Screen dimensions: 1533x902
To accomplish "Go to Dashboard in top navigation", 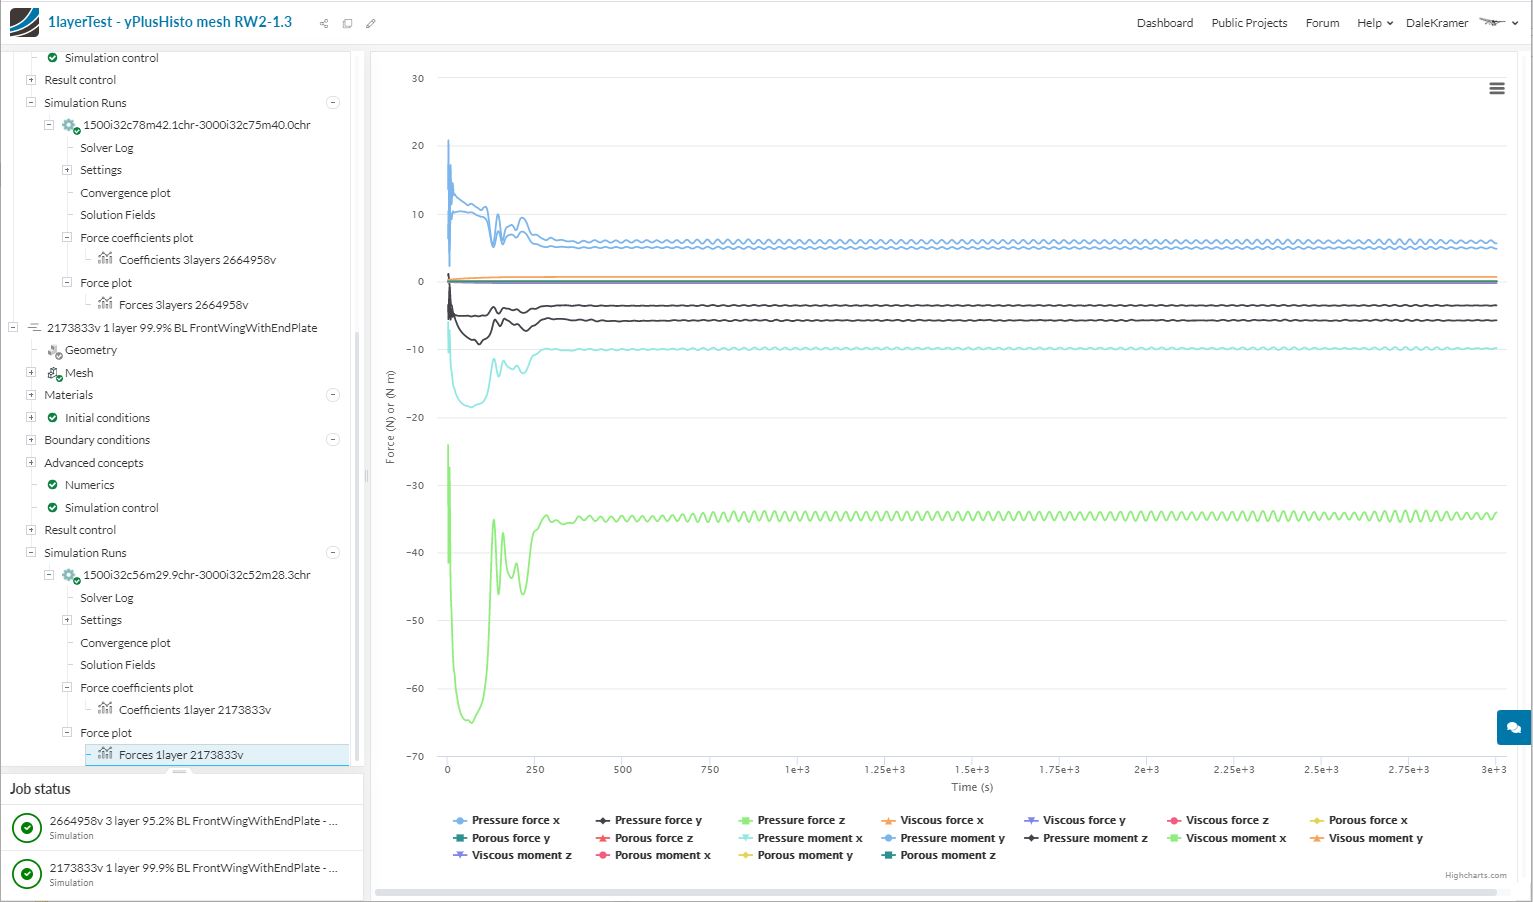I will pyautogui.click(x=1164, y=23).
